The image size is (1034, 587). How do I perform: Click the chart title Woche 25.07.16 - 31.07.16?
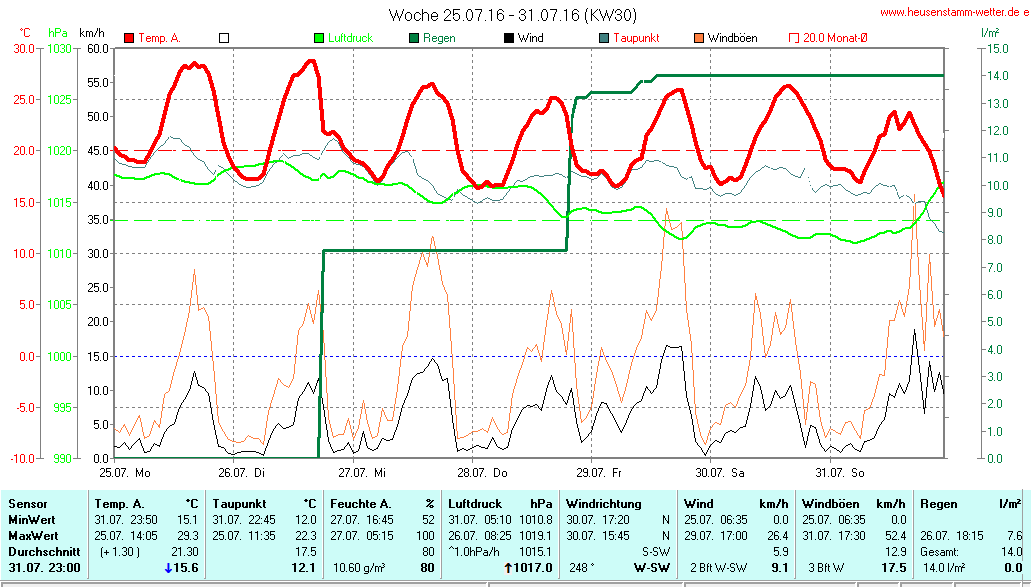point(512,15)
